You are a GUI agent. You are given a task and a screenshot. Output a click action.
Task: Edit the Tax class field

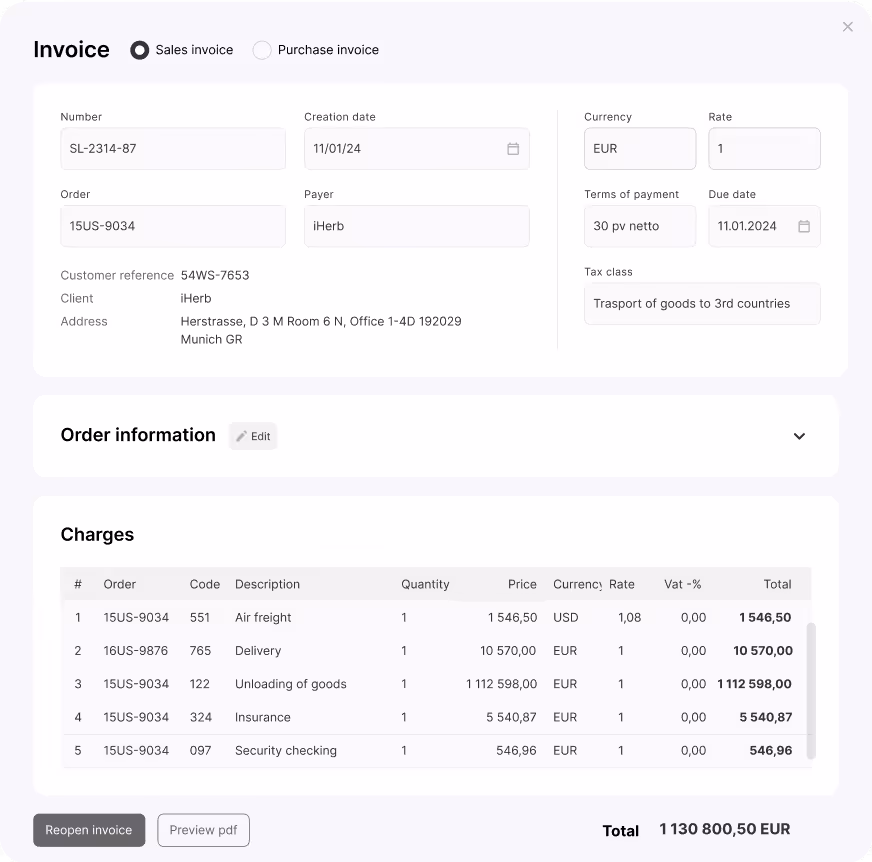[x=702, y=303]
